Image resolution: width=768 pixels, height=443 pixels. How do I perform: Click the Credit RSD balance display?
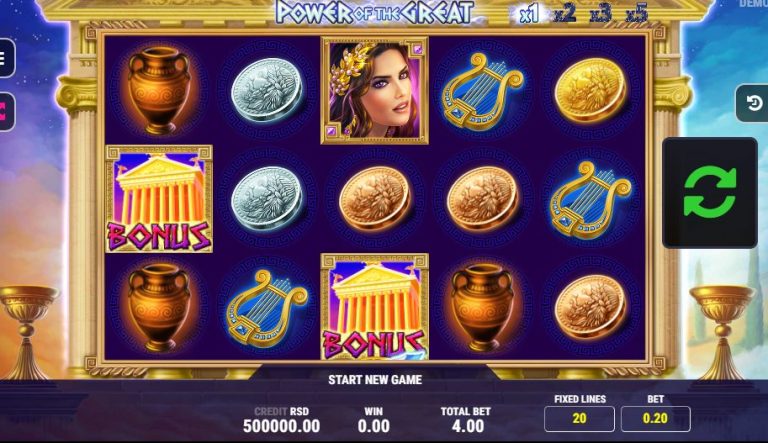(x=282, y=420)
